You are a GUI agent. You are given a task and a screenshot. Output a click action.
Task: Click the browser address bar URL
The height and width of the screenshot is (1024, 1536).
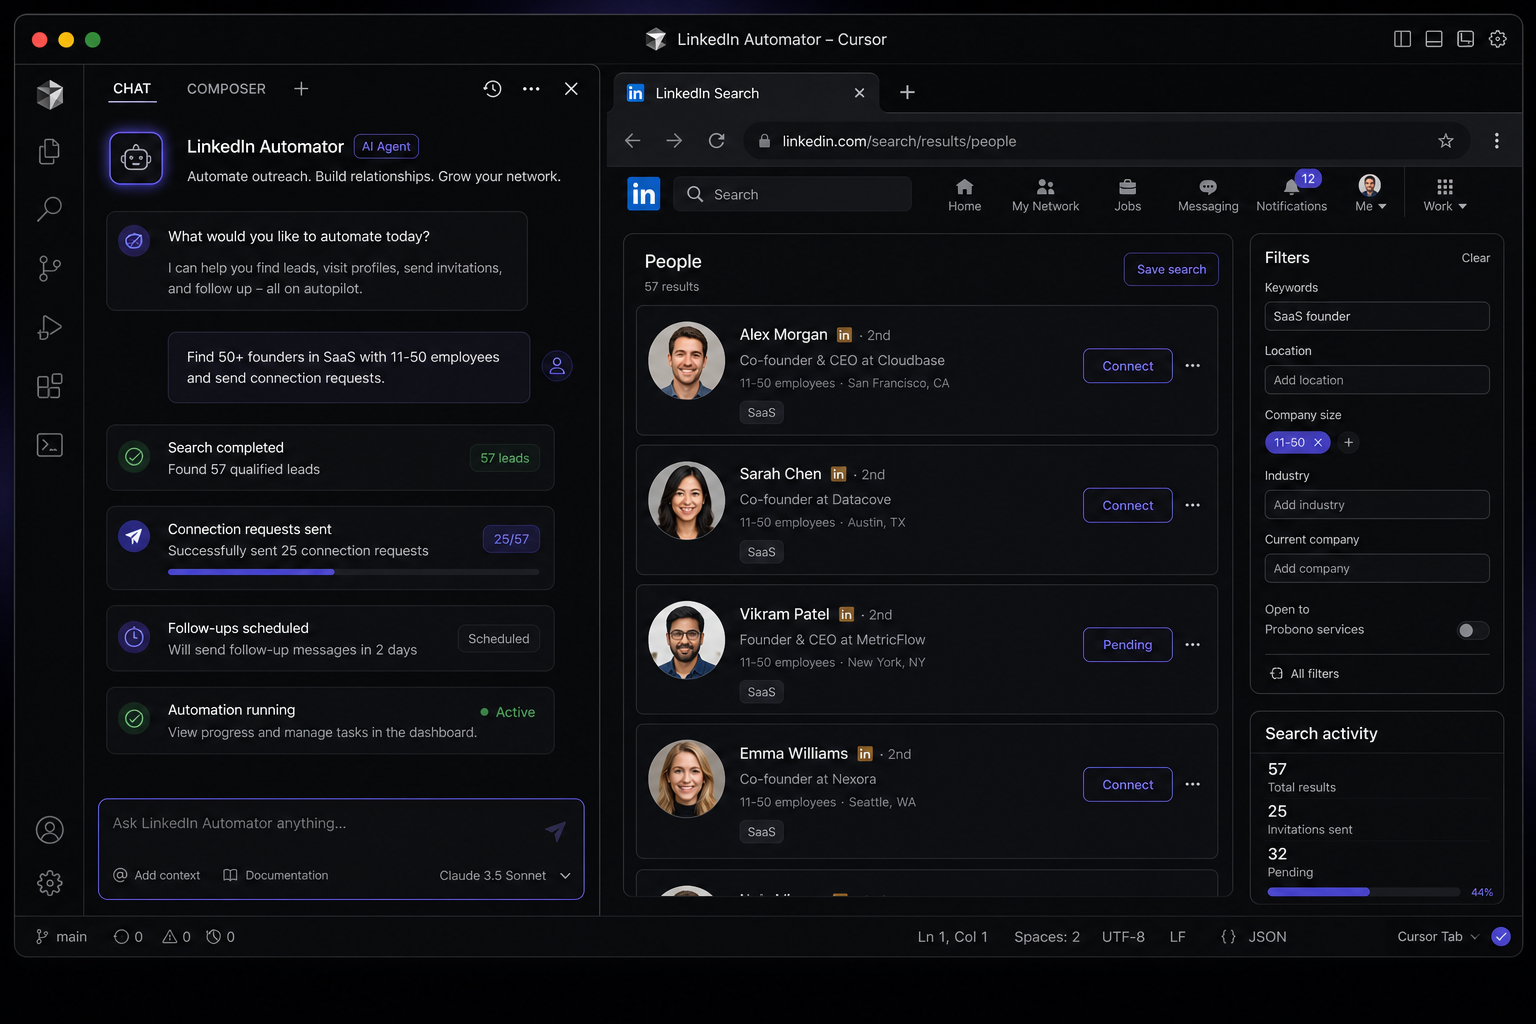click(899, 141)
